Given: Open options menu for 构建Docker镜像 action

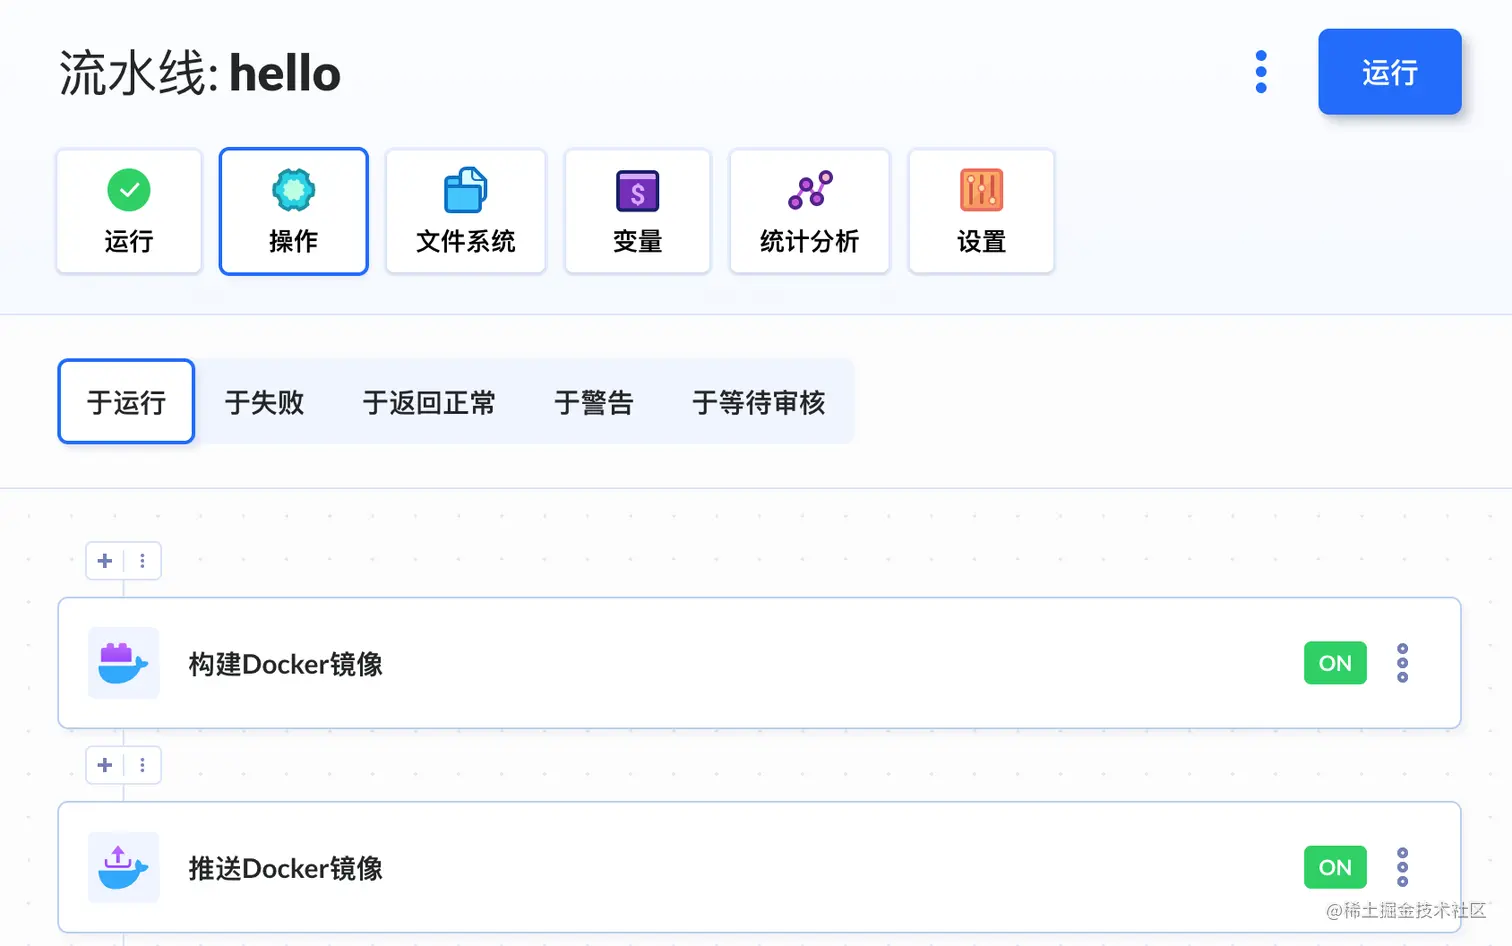Looking at the screenshot, I should click(1402, 663).
